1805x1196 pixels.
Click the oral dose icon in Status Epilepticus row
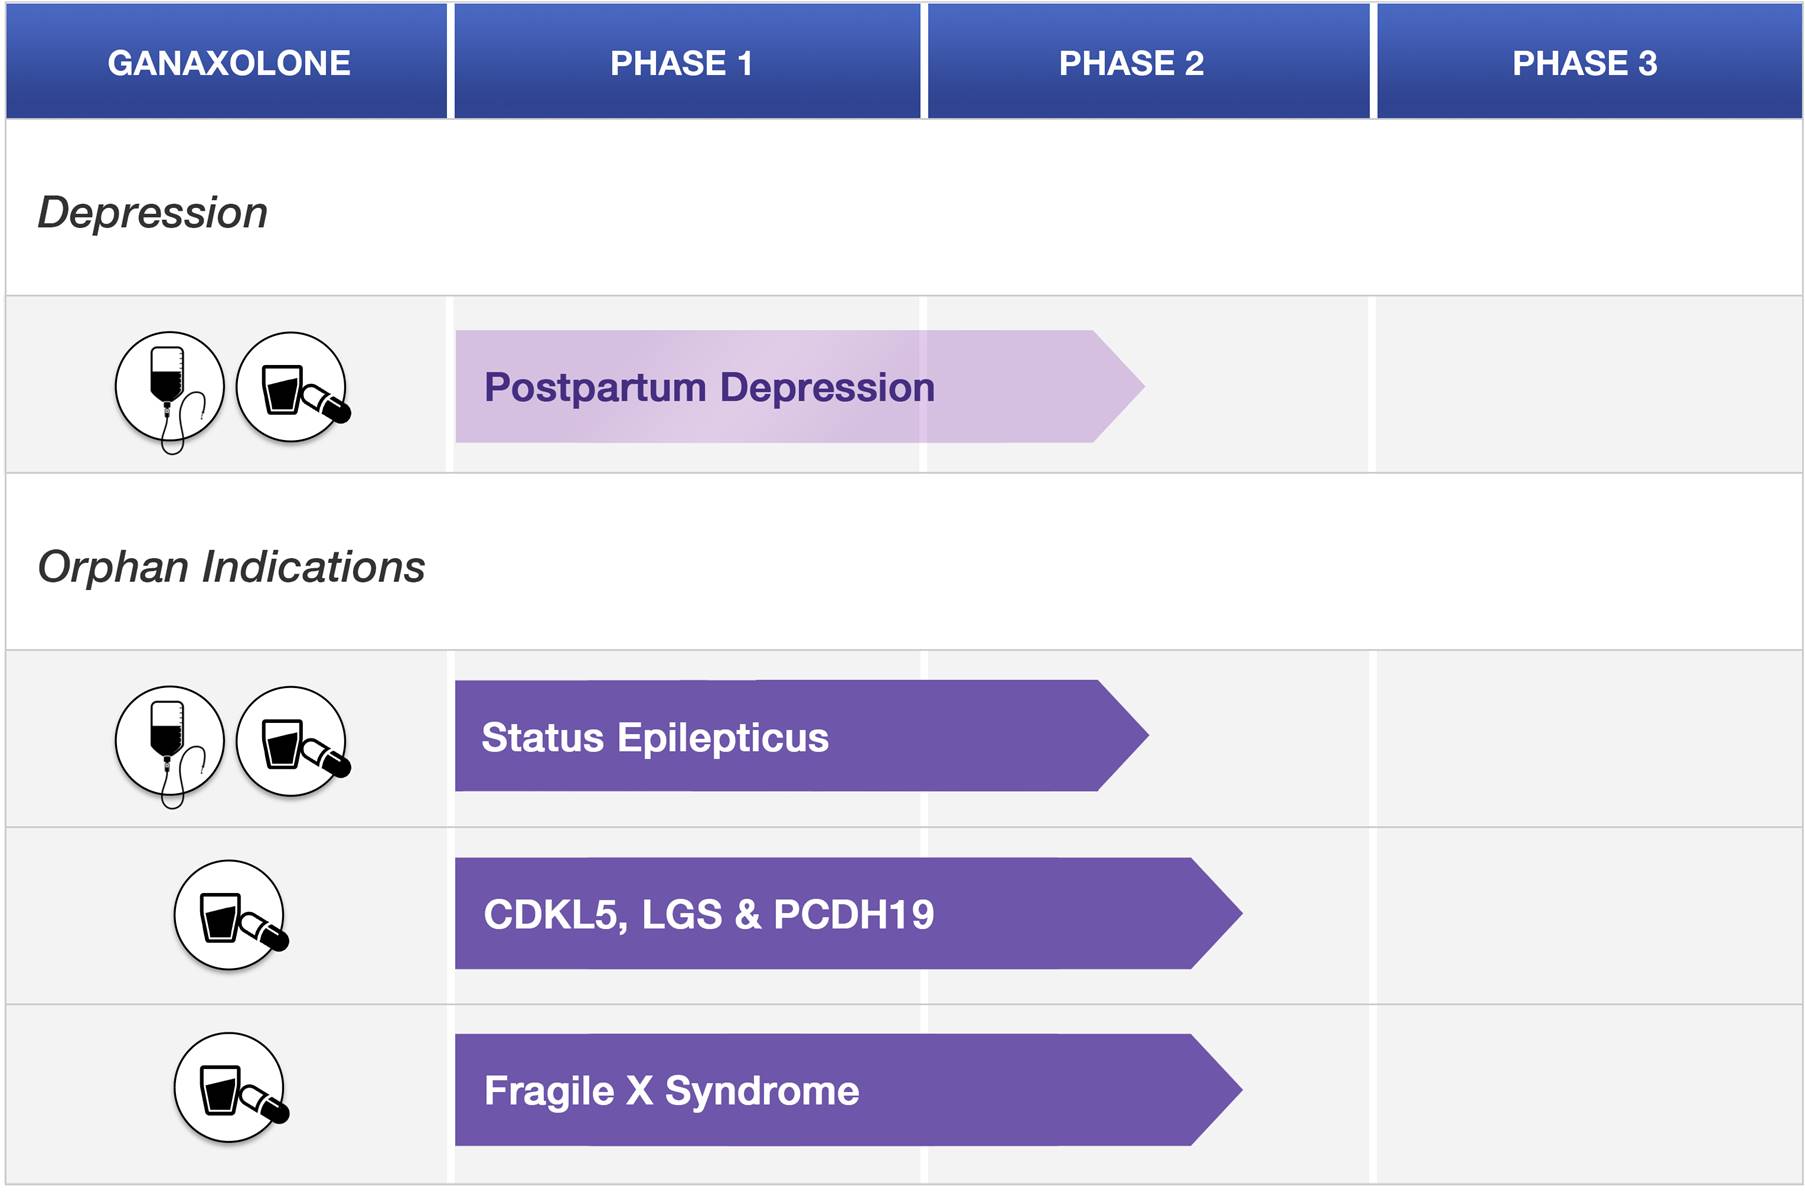[x=291, y=741]
